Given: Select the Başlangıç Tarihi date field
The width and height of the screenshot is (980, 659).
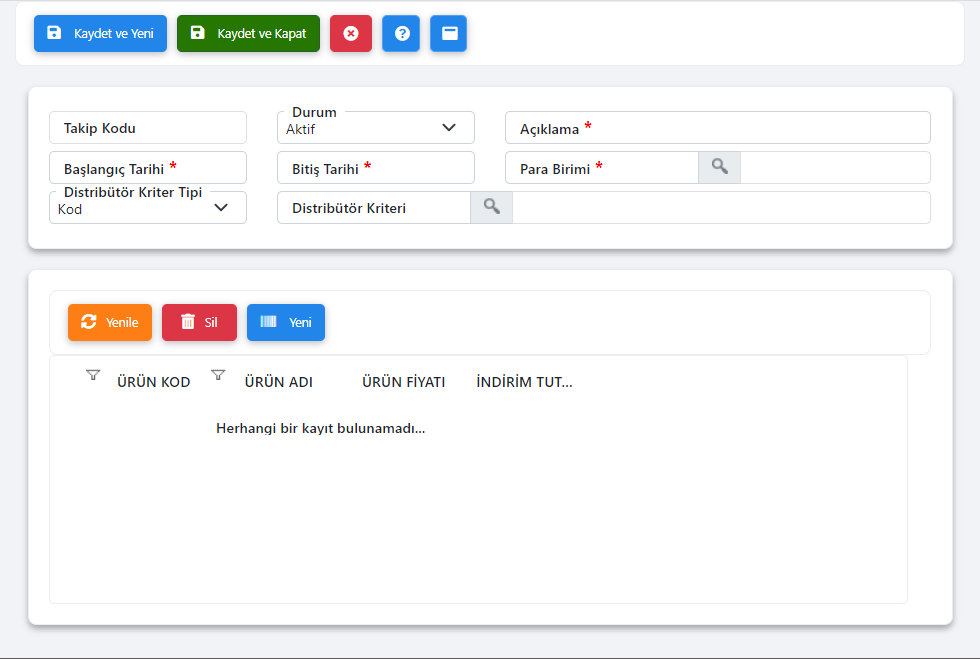Looking at the screenshot, I should (x=148, y=168).
